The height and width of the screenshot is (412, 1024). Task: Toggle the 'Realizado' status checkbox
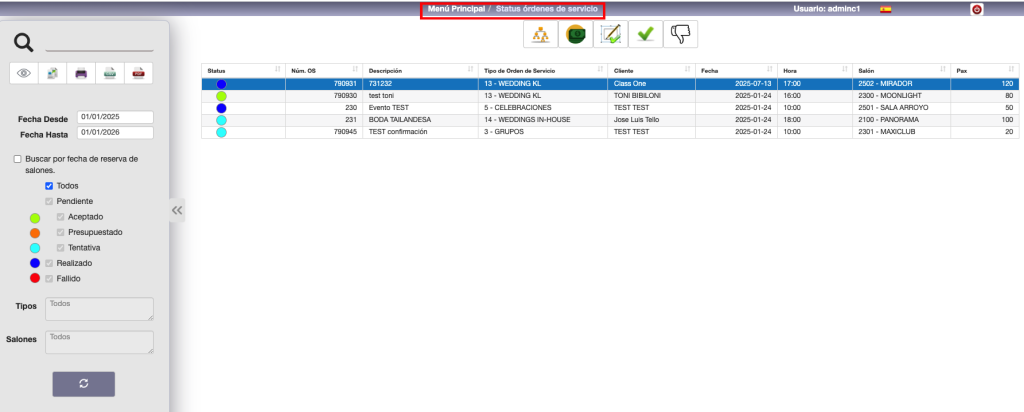pos(49,263)
